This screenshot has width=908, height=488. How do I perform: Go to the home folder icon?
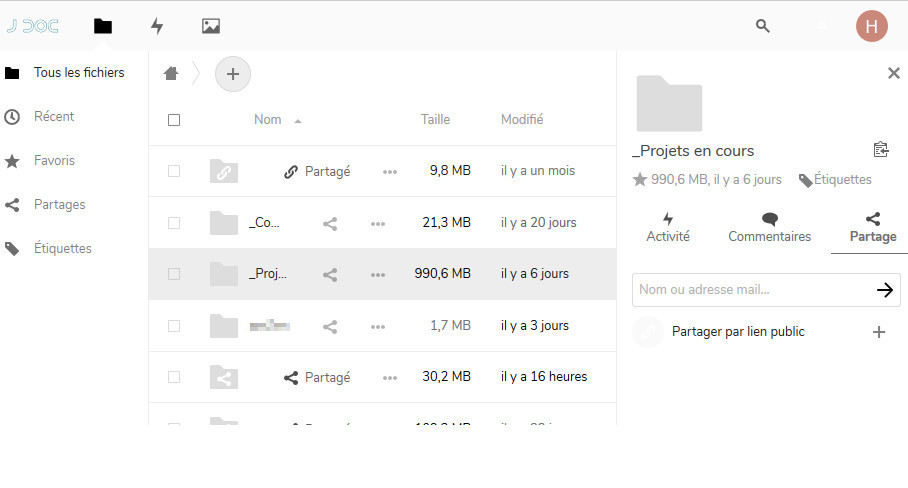(x=171, y=74)
